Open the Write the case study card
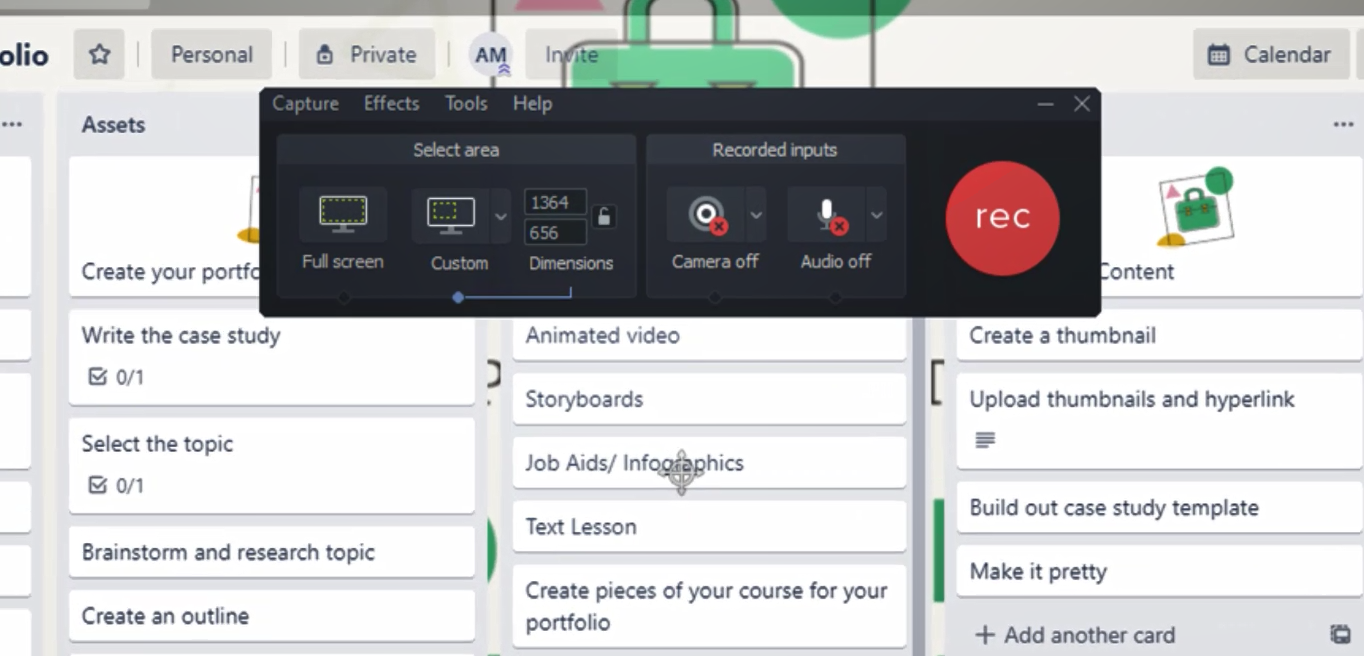The height and width of the screenshot is (656, 1364). 271,356
